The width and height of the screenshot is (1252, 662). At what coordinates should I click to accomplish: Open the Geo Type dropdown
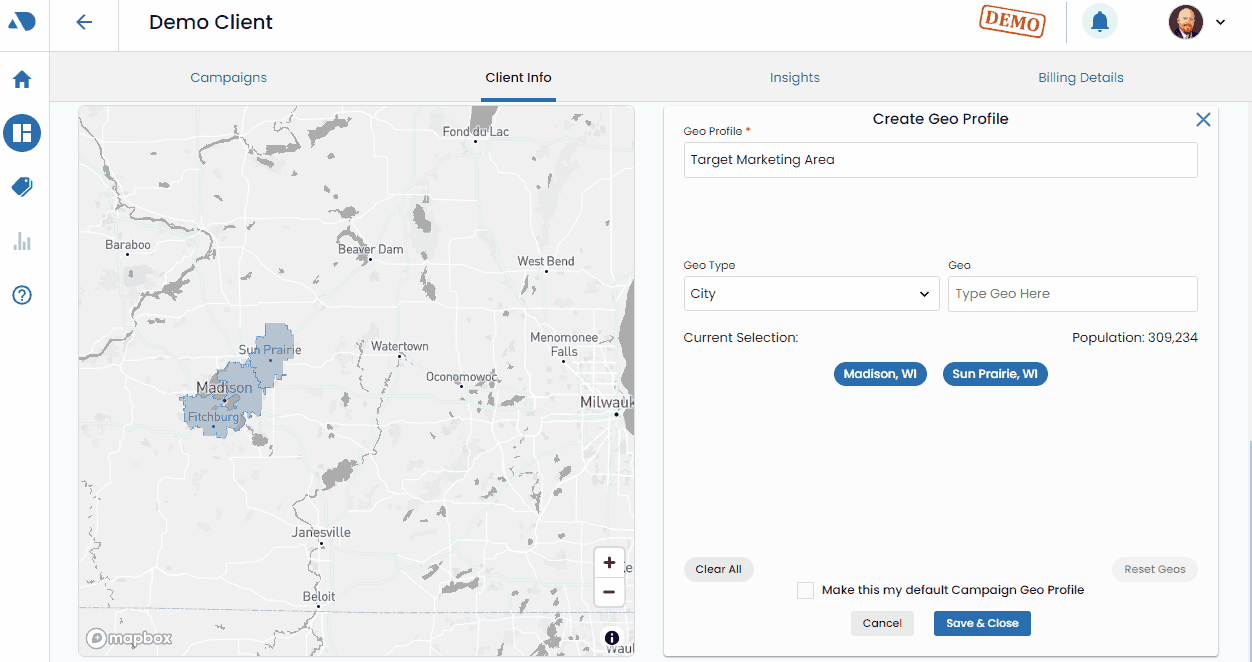810,294
